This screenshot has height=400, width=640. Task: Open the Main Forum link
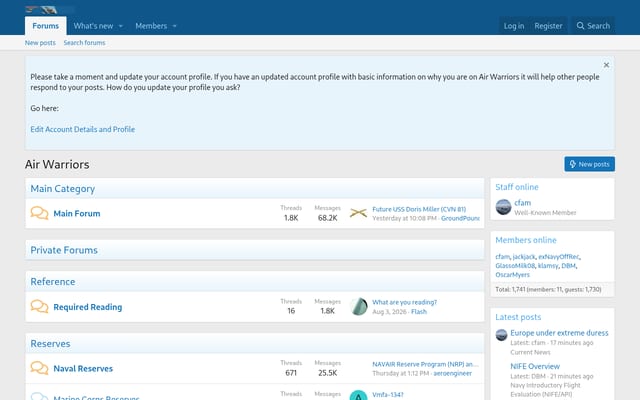pos(77,213)
